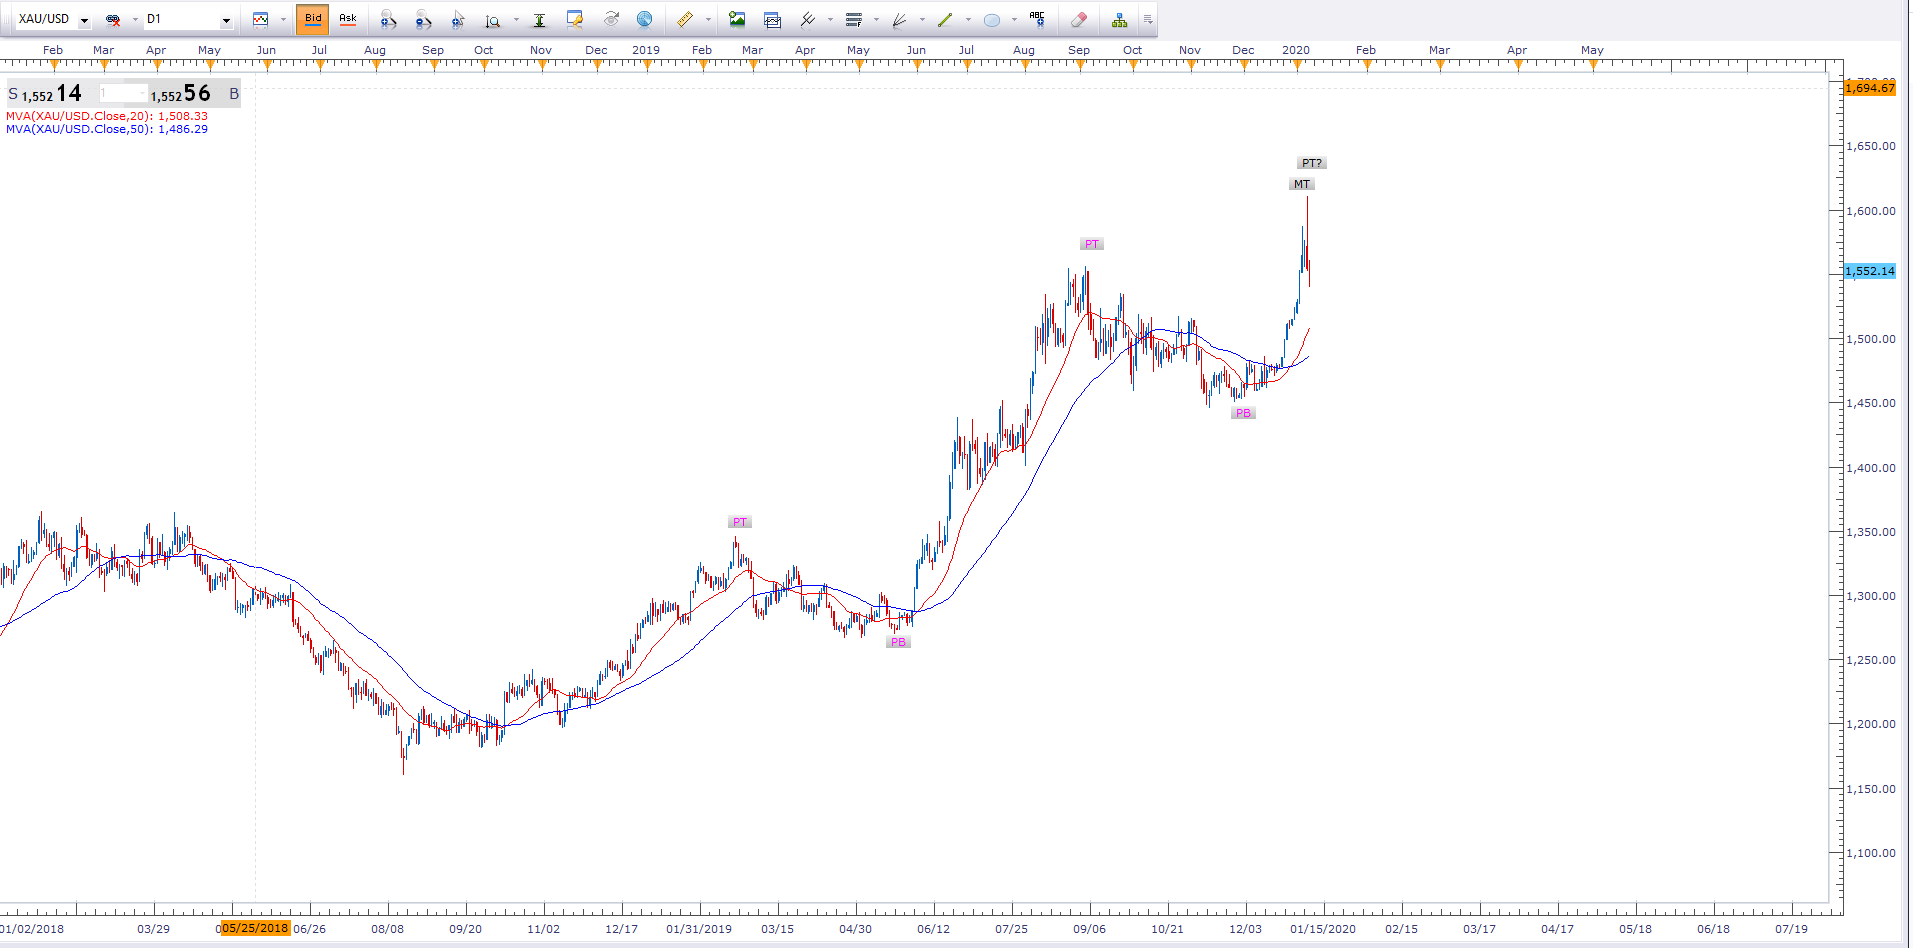Open the D1 timeframe dropdown

click(x=226, y=20)
